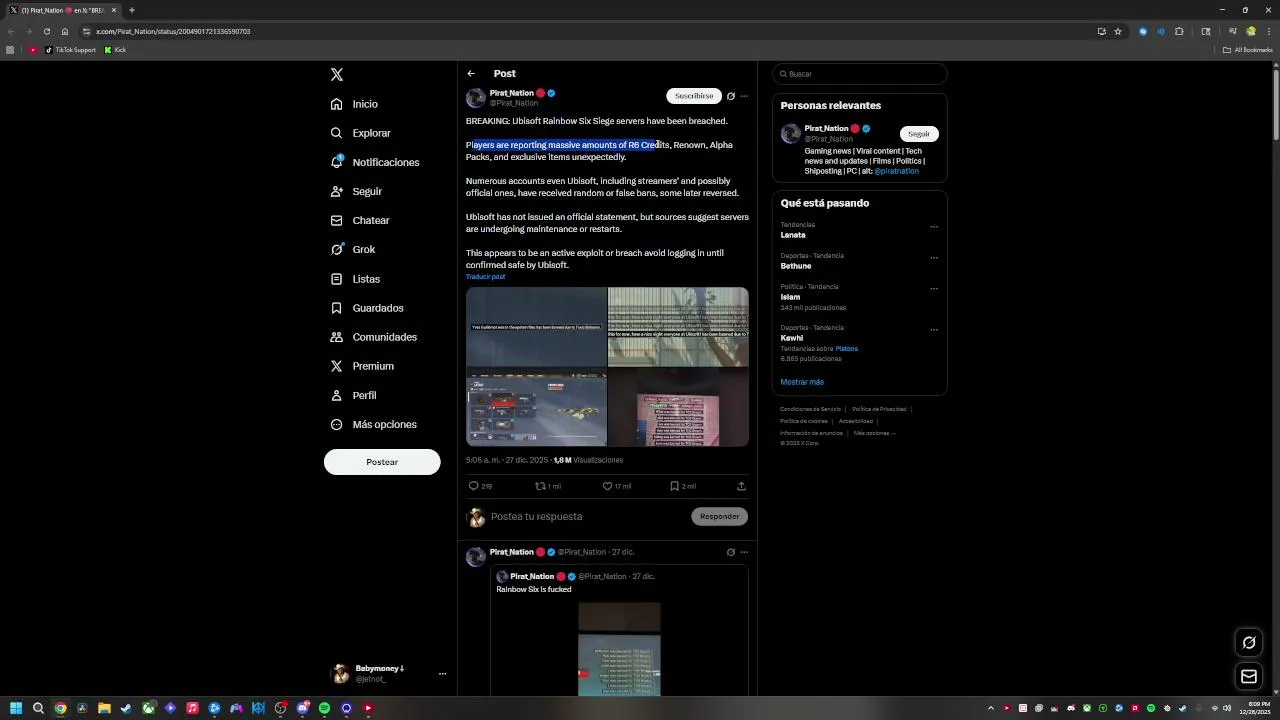Reload the page in the browser
The image size is (1280, 720).
pyautogui.click(x=46, y=31)
